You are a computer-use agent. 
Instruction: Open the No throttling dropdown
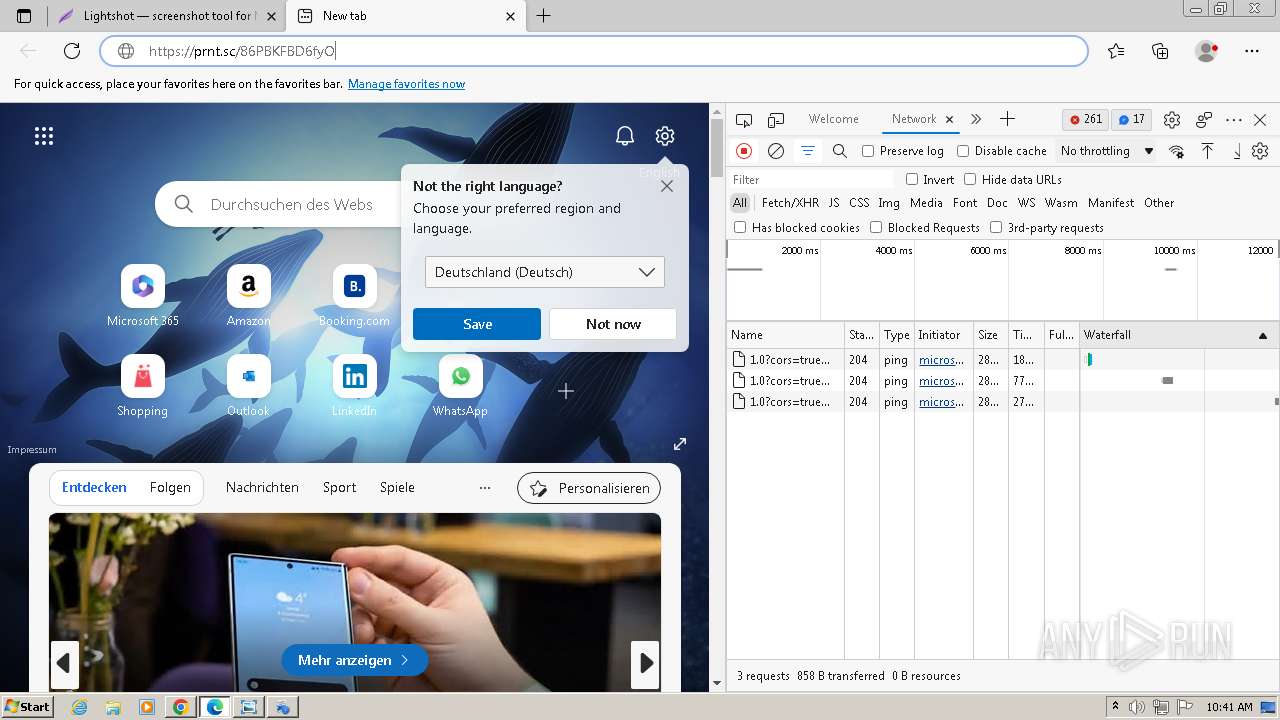1107,151
